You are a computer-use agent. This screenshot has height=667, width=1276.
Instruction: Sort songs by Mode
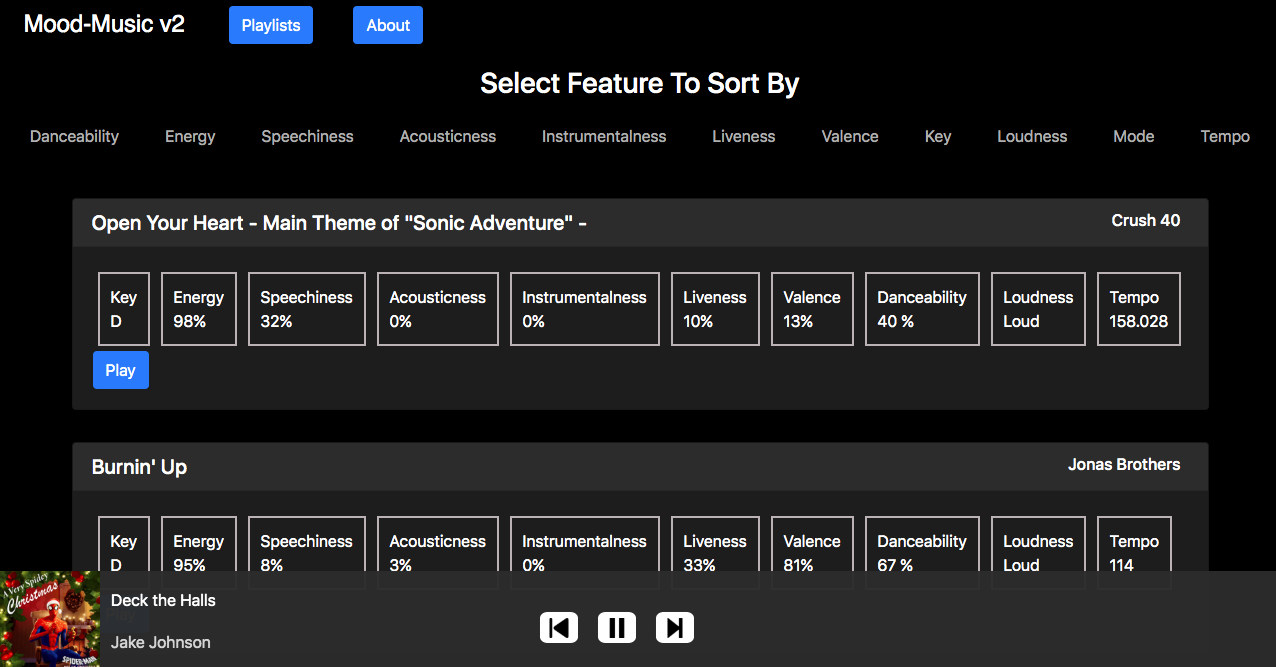click(x=1134, y=136)
